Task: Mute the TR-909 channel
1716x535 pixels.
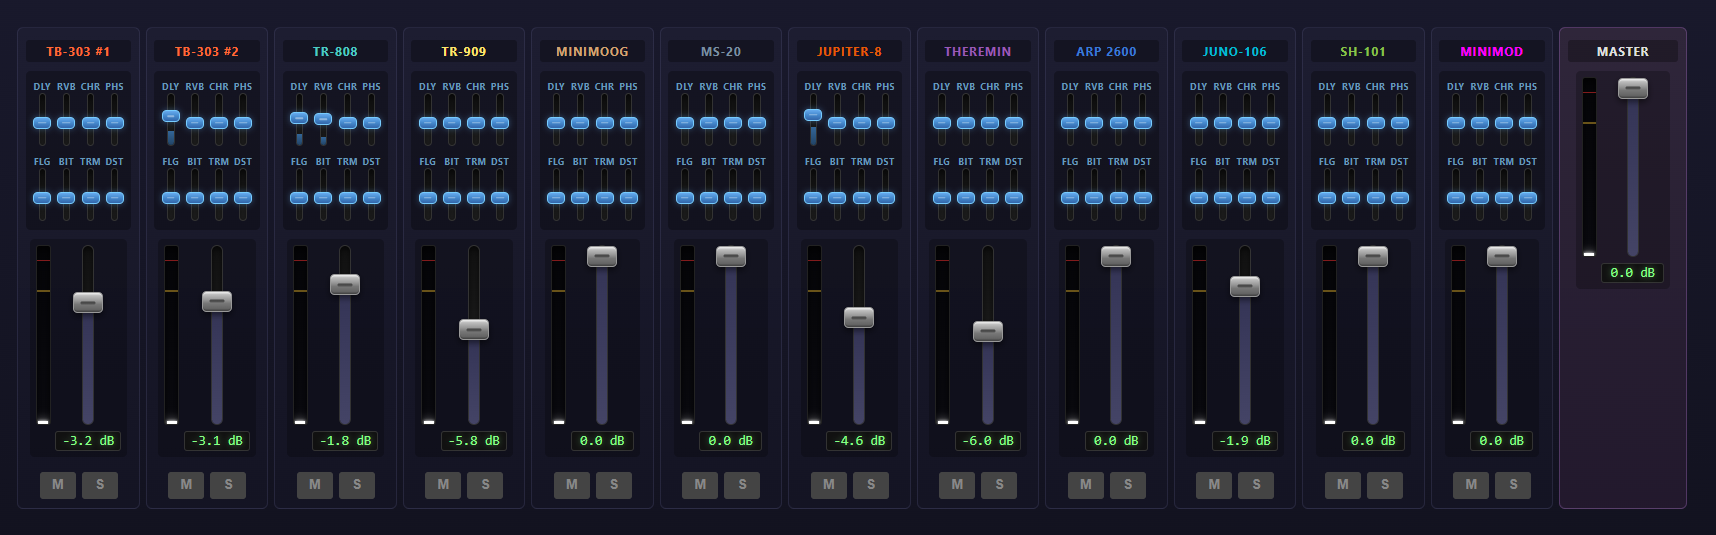Action: coord(443,485)
